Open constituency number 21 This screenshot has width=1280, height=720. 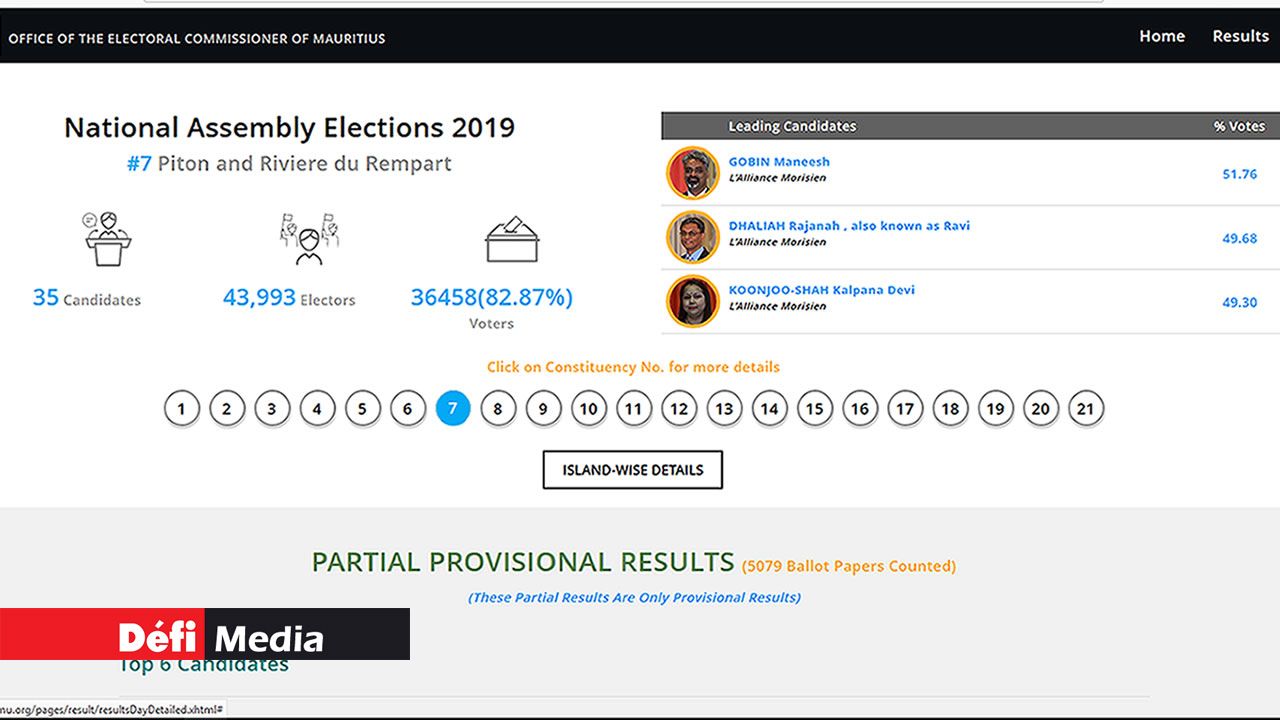coord(1086,408)
